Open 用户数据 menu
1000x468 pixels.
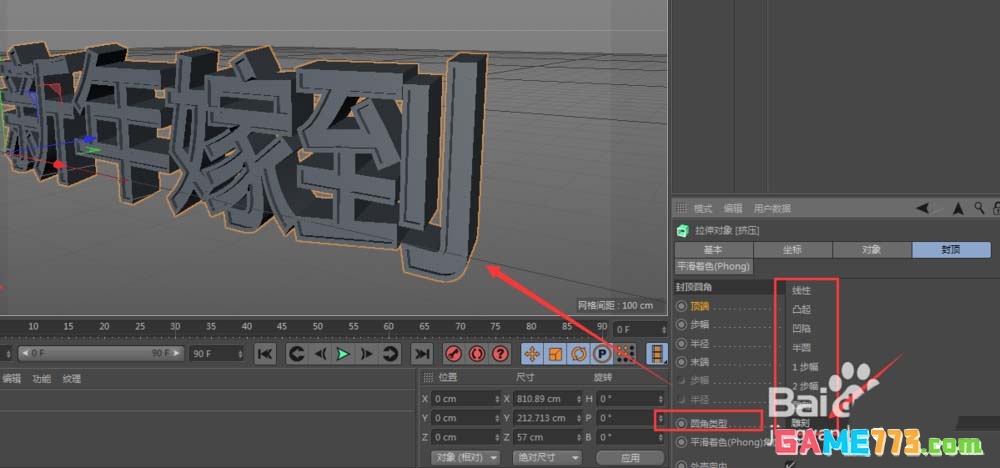click(x=772, y=208)
